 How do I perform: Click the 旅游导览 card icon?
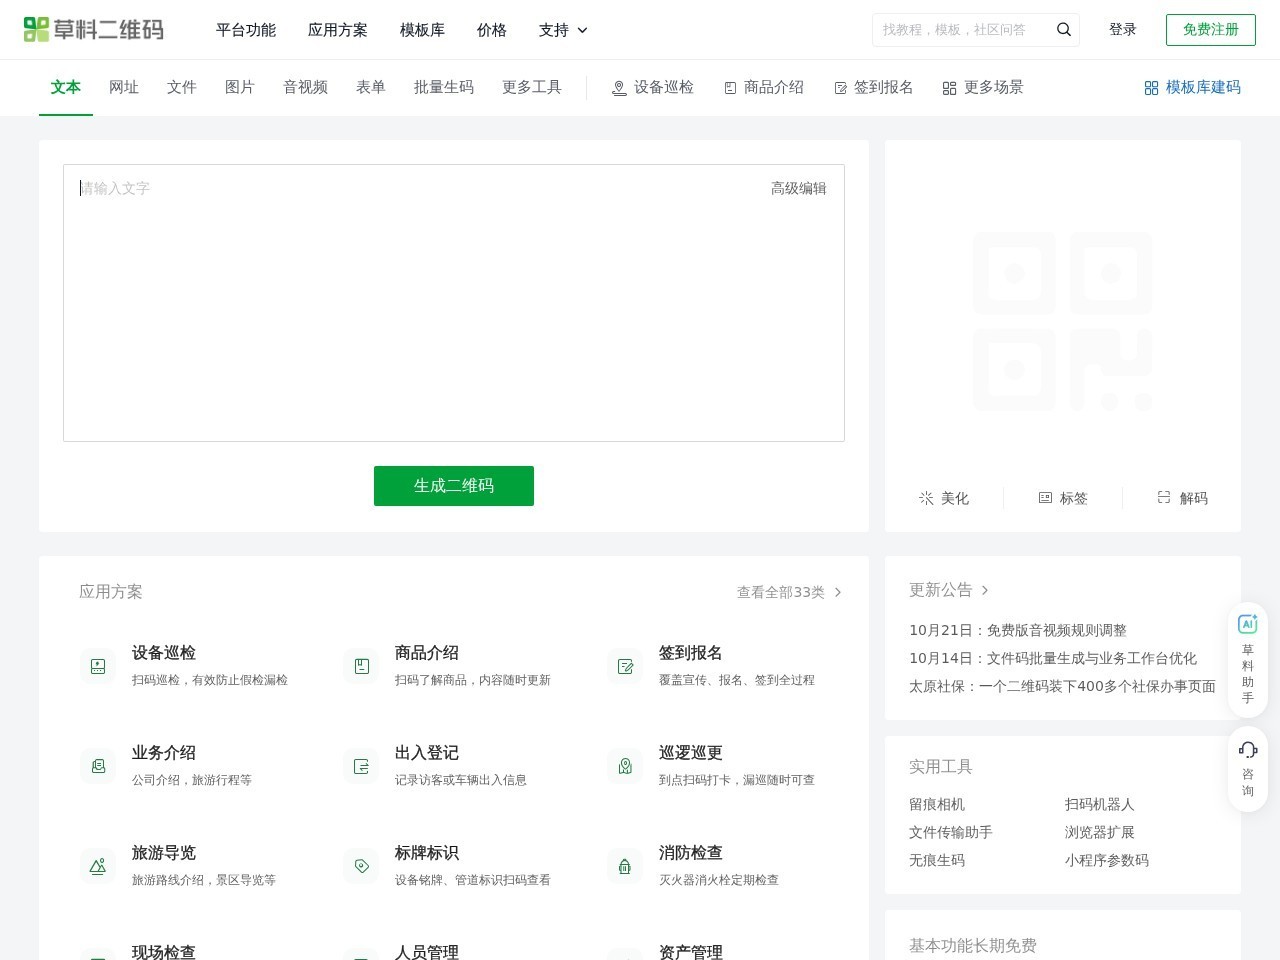click(98, 866)
